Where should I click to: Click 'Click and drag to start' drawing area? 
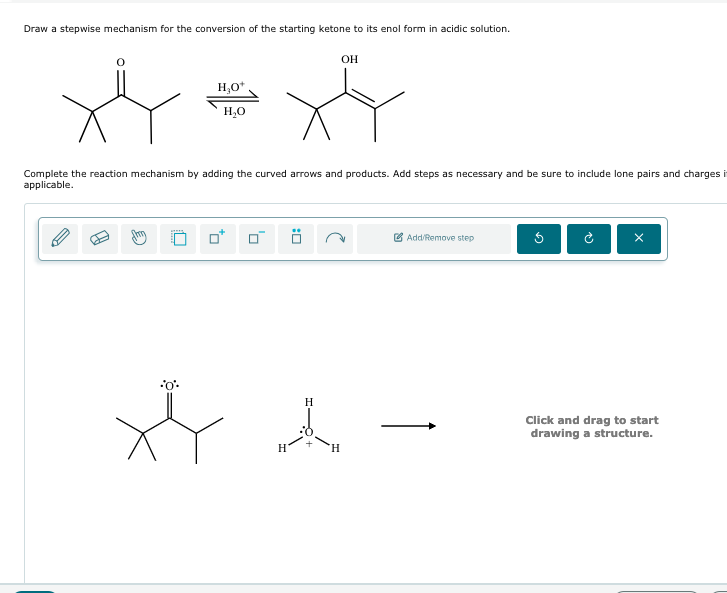click(x=592, y=427)
